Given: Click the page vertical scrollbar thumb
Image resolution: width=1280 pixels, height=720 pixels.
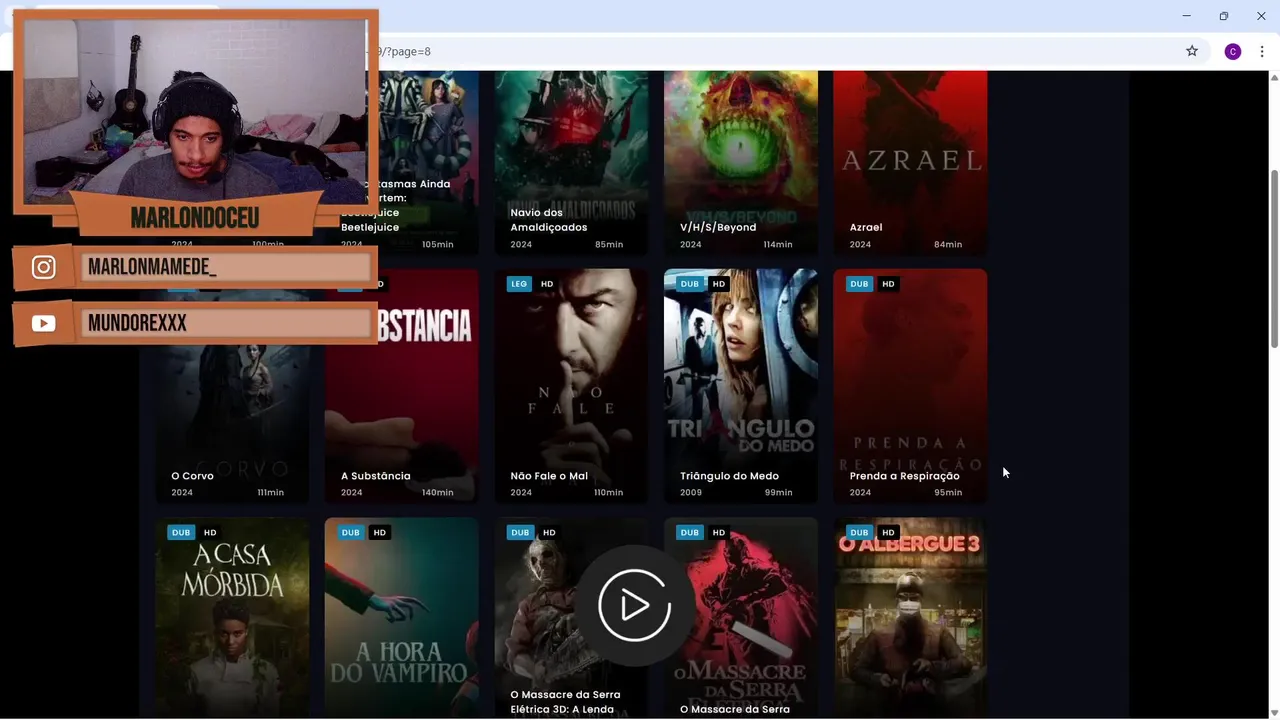Looking at the screenshot, I should click(1274, 259).
